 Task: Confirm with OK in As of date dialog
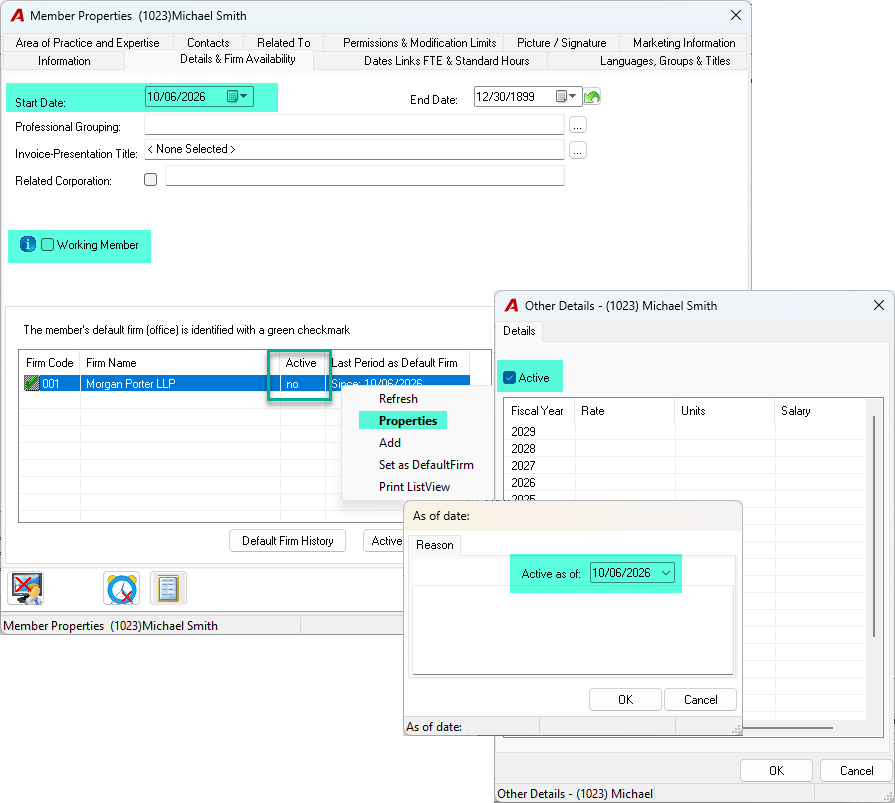[626, 700]
